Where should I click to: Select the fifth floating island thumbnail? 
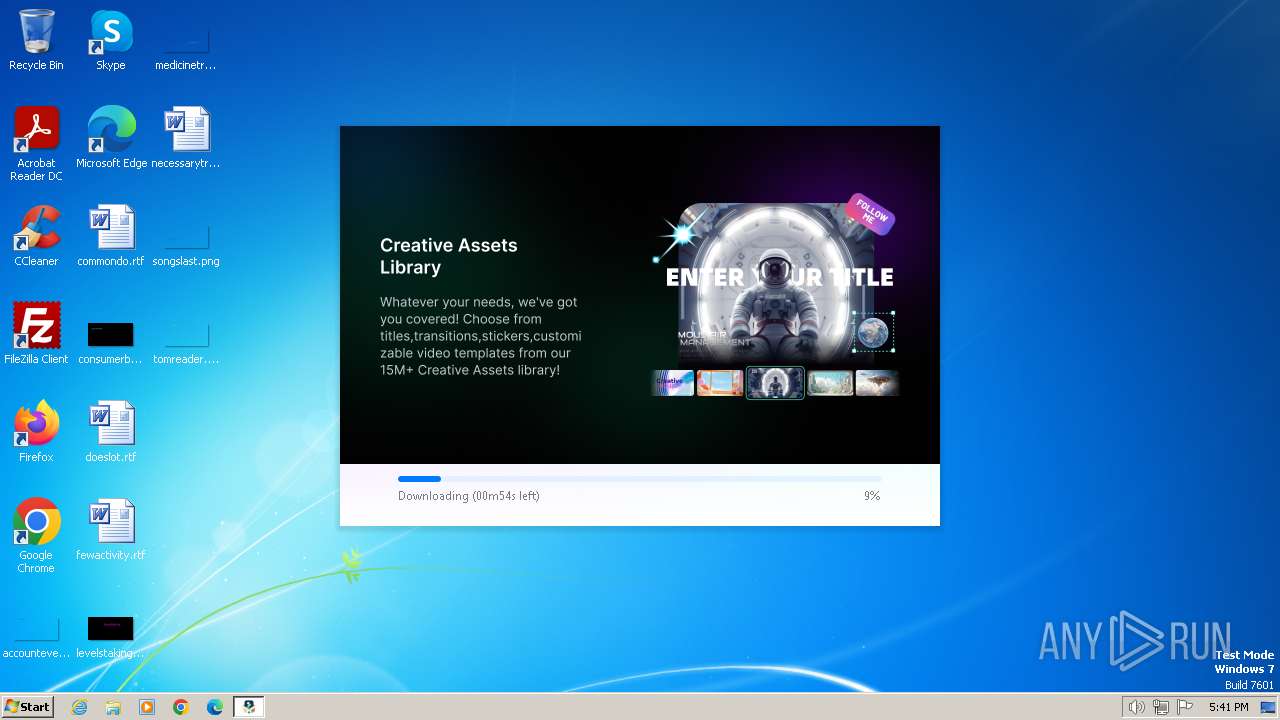coord(877,382)
